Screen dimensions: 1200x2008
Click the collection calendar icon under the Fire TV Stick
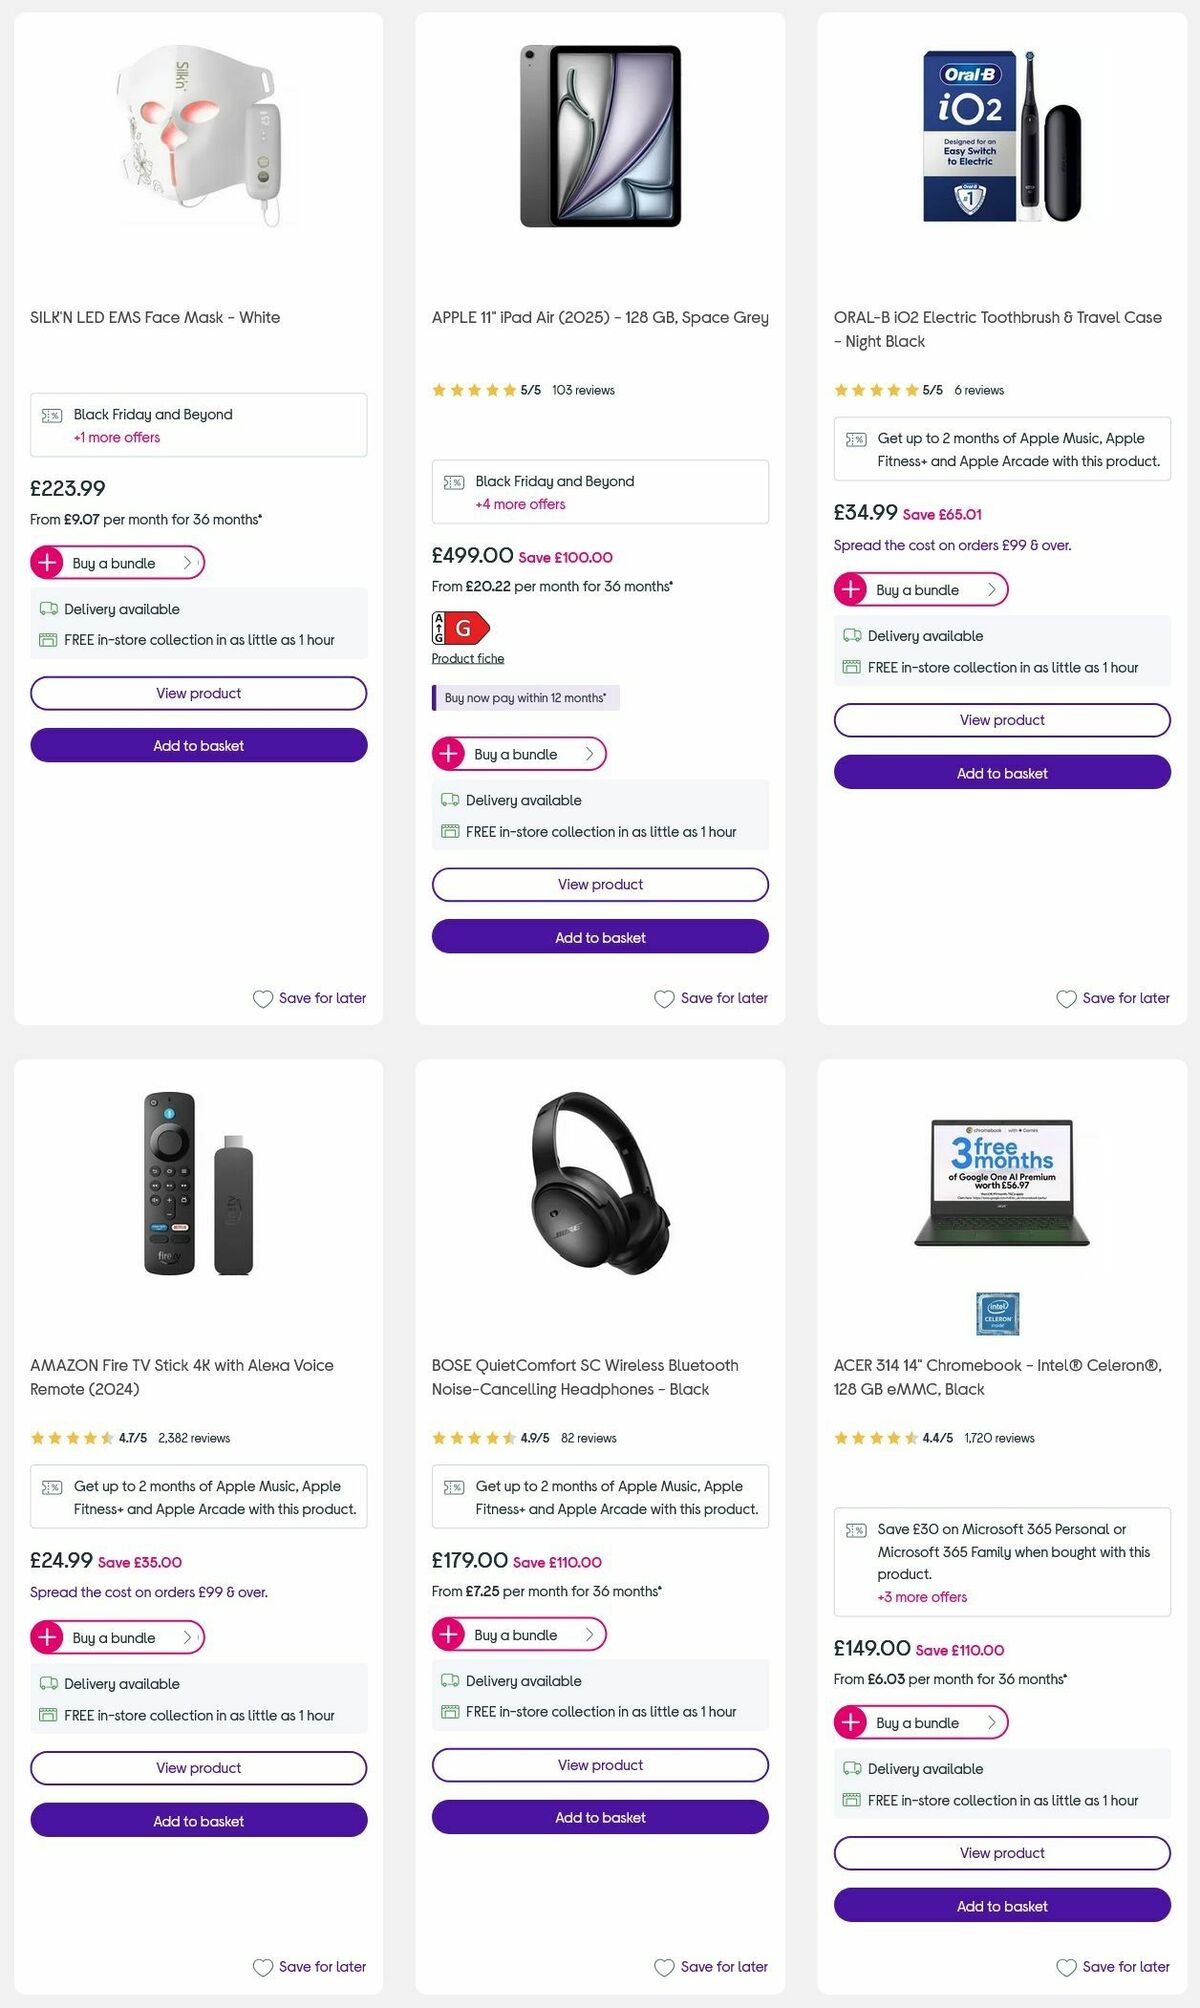point(46,1715)
